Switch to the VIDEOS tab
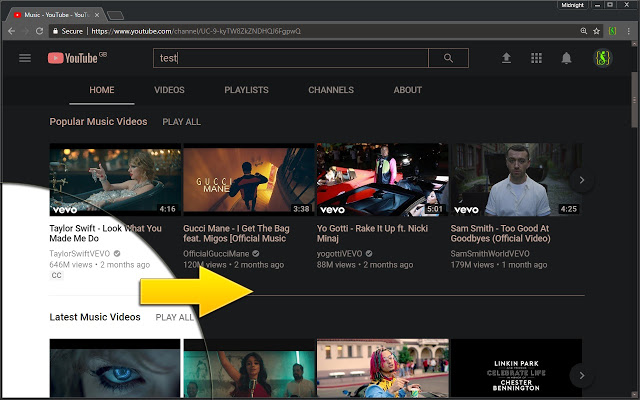 pyautogui.click(x=169, y=90)
